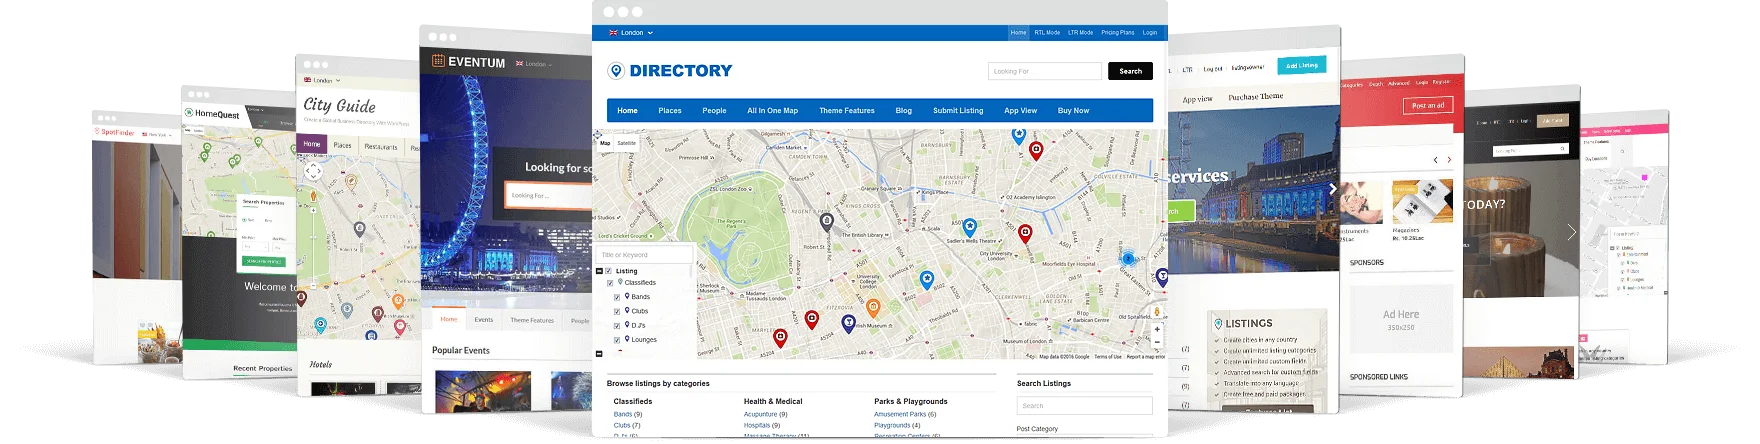Switch to RTL Mode
The height and width of the screenshot is (444, 1760).
click(1047, 33)
